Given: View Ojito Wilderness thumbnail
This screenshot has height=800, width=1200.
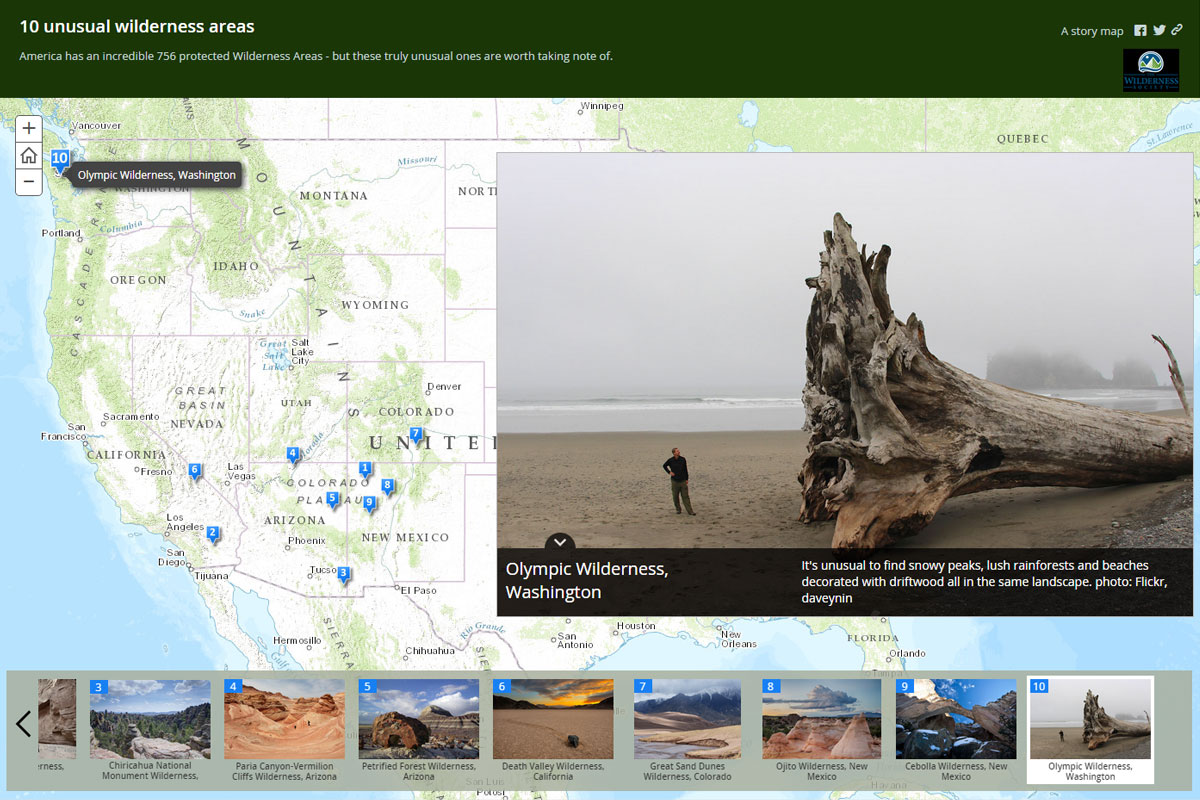Looking at the screenshot, I should point(821,719).
